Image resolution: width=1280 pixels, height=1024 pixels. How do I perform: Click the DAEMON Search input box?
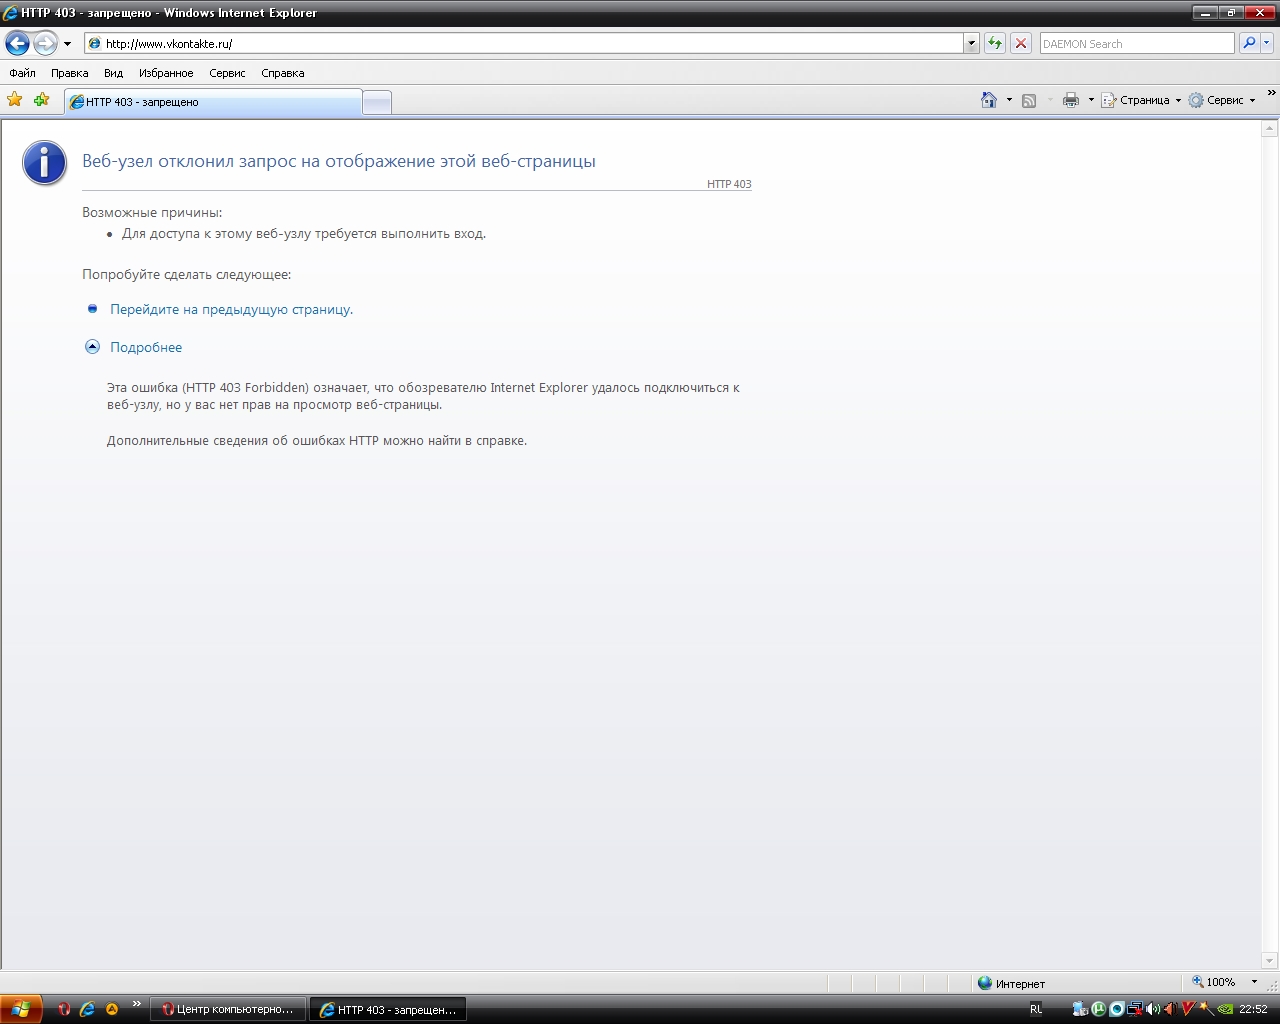(1137, 44)
